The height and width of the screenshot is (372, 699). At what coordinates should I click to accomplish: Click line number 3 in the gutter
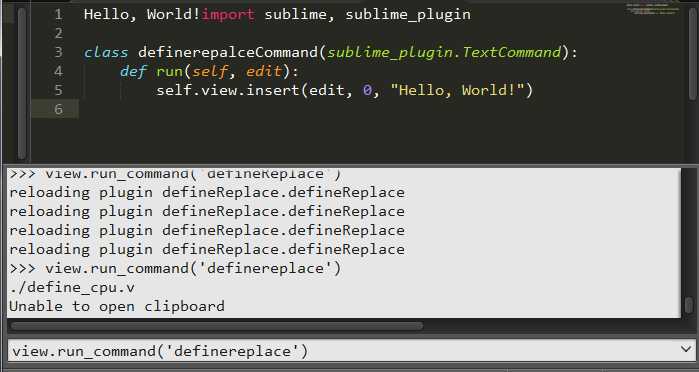pyautogui.click(x=59, y=52)
